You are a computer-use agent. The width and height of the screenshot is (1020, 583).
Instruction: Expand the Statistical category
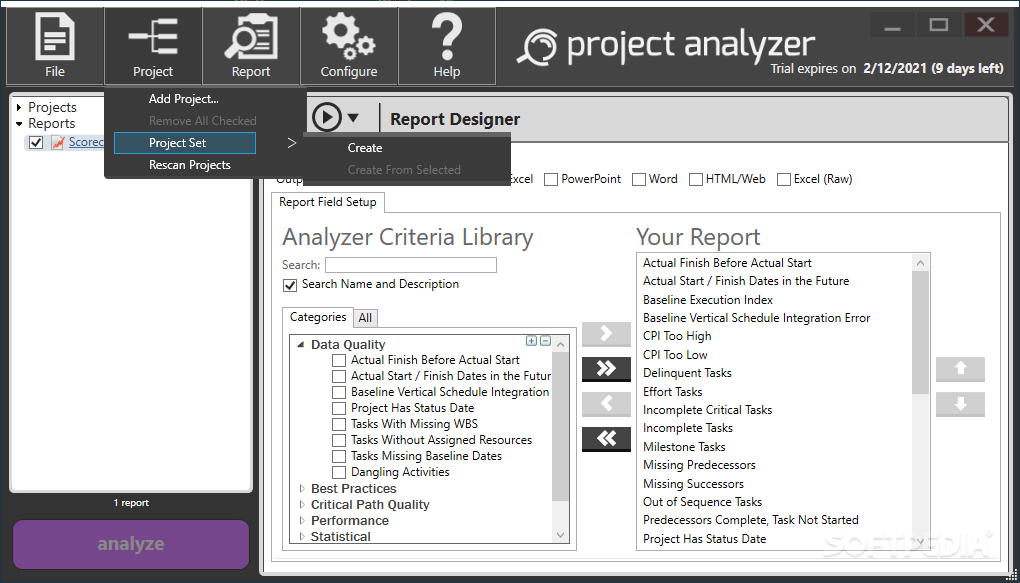[302, 536]
